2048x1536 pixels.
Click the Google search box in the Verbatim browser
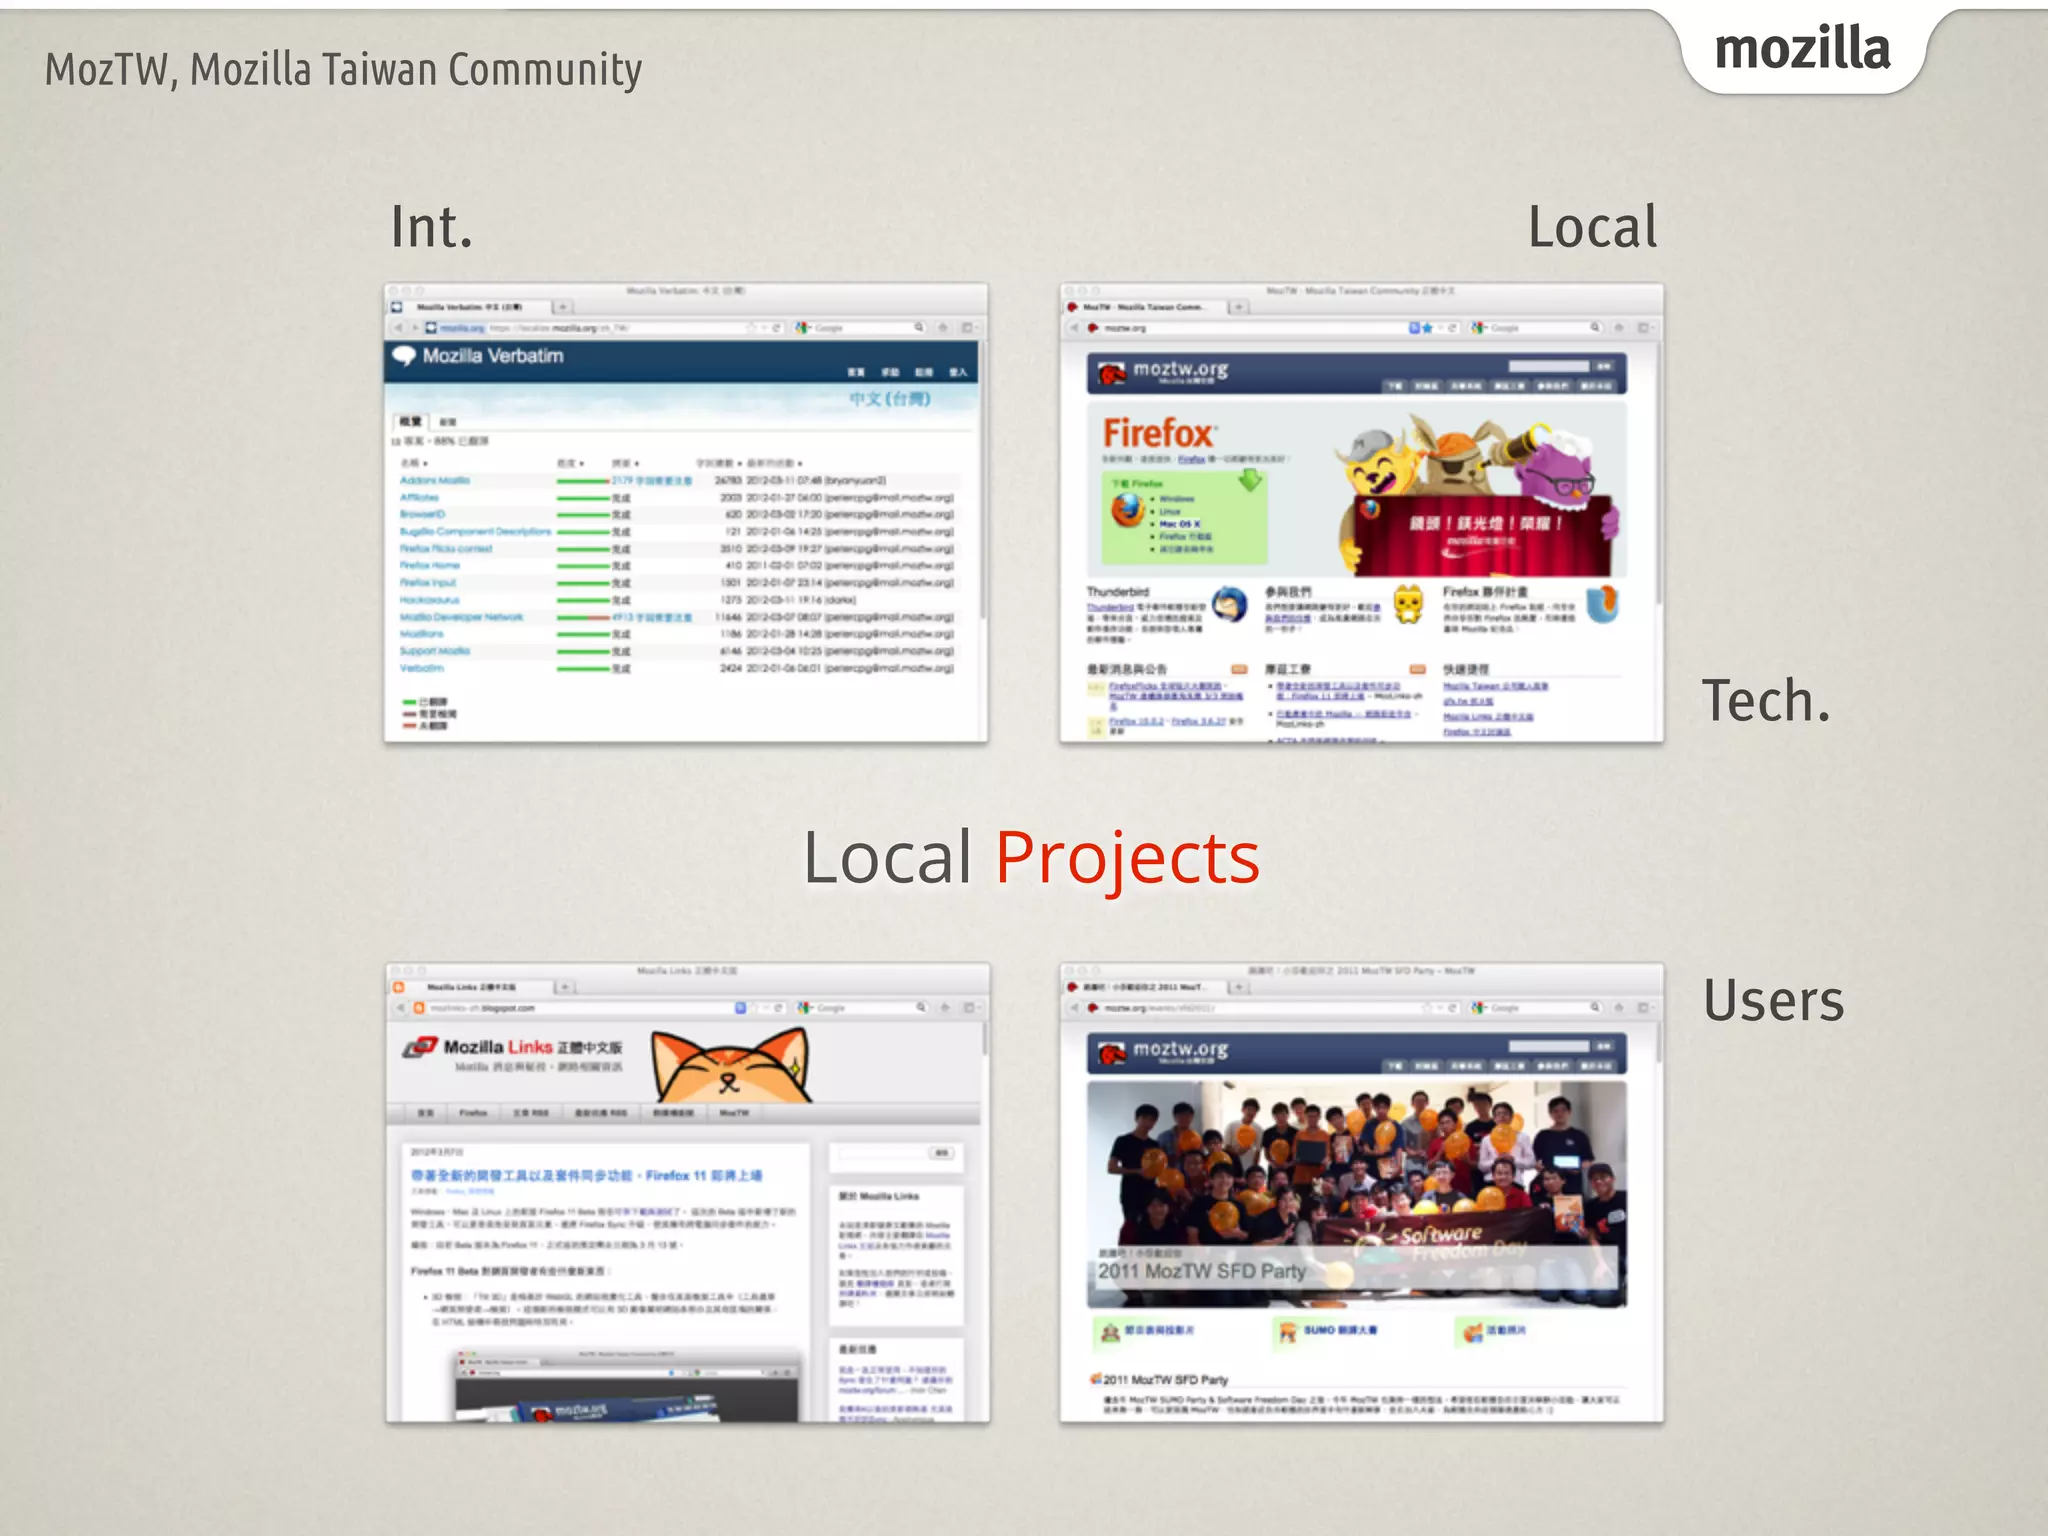coord(860,328)
